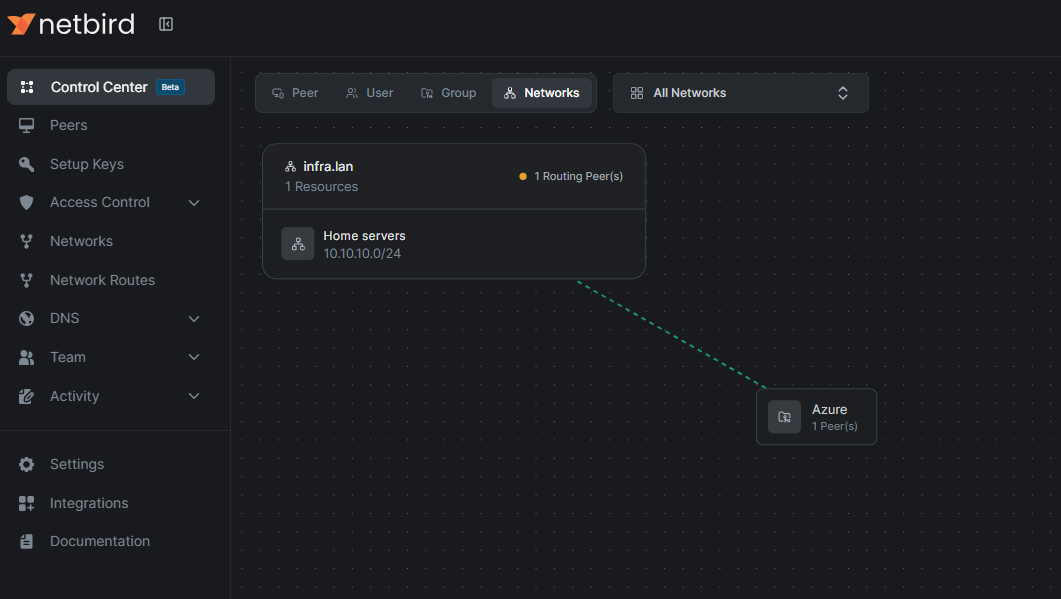The image size is (1061, 599).
Task: Click the DNS globe icon
Action: click(27, 318)
